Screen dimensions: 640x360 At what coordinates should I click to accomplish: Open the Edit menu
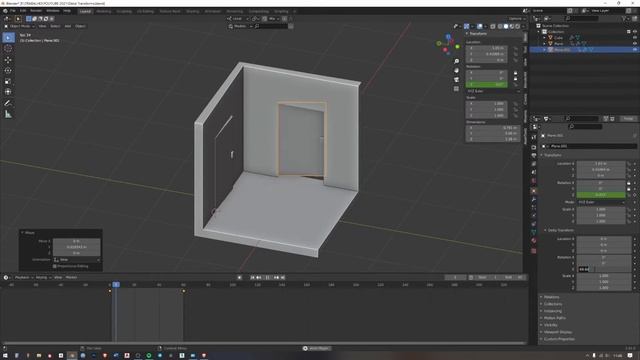click(23, 11)
